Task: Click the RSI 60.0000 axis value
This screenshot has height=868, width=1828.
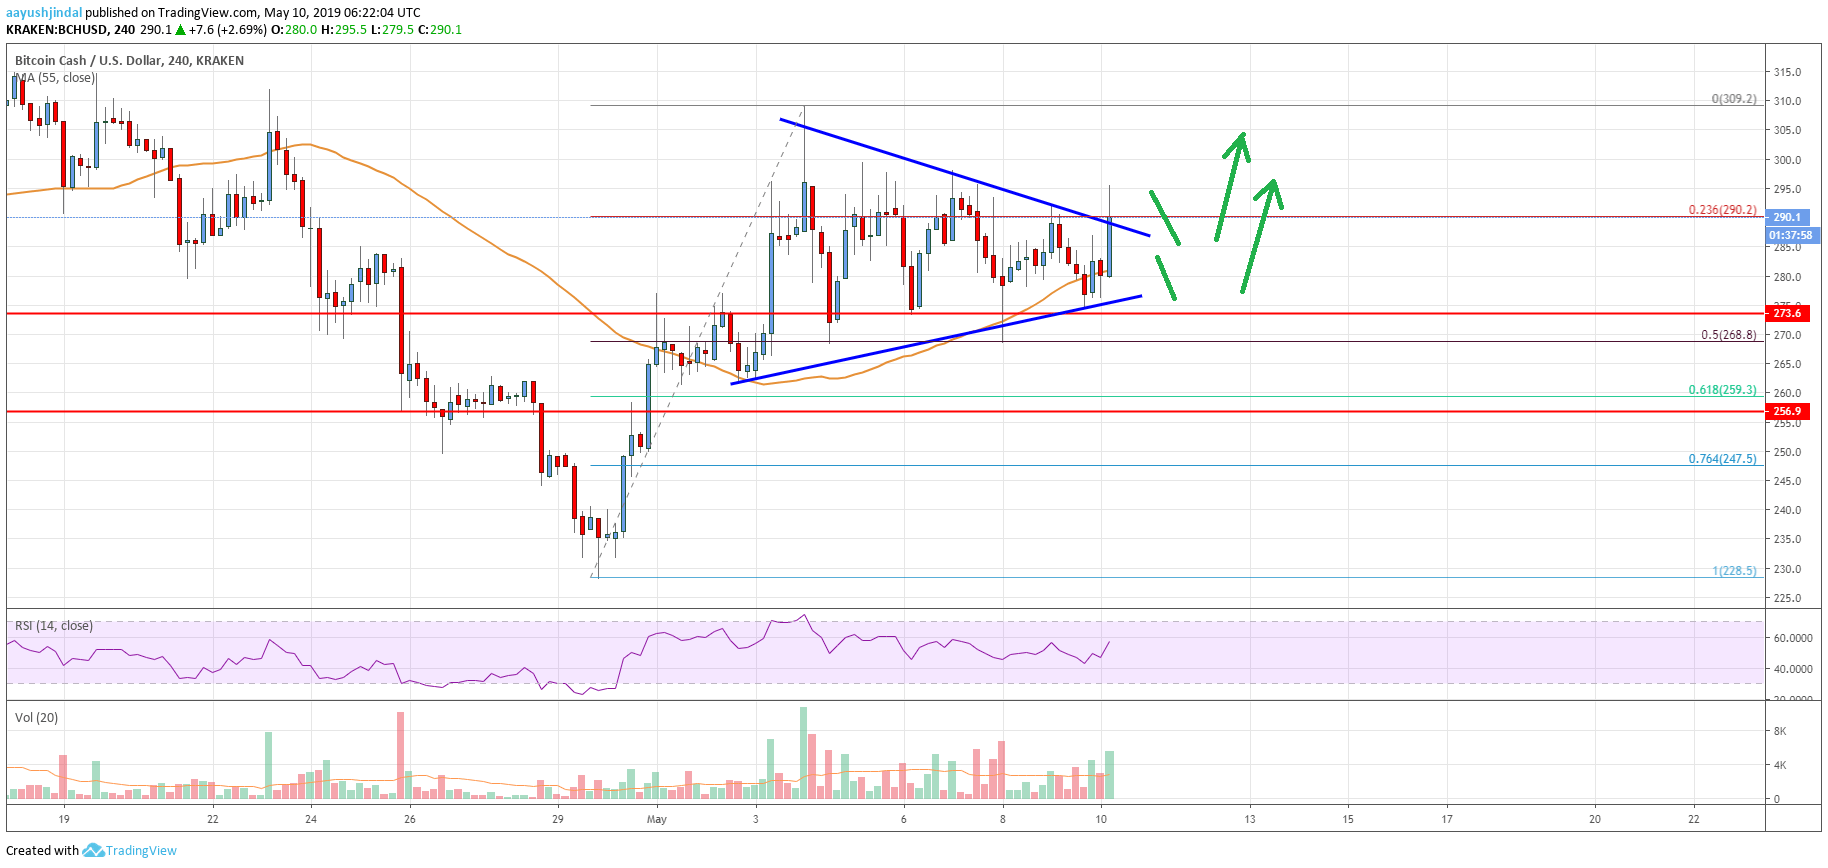Action: click(1793, 638)
